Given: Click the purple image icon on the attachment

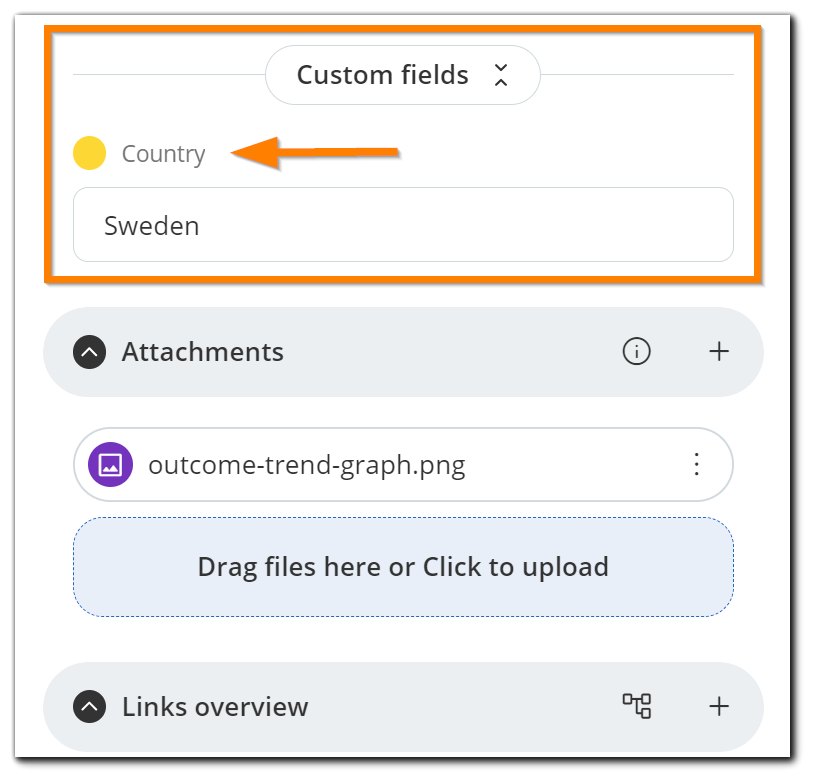Looking at the screenshot, I should [x=110, y=464].
